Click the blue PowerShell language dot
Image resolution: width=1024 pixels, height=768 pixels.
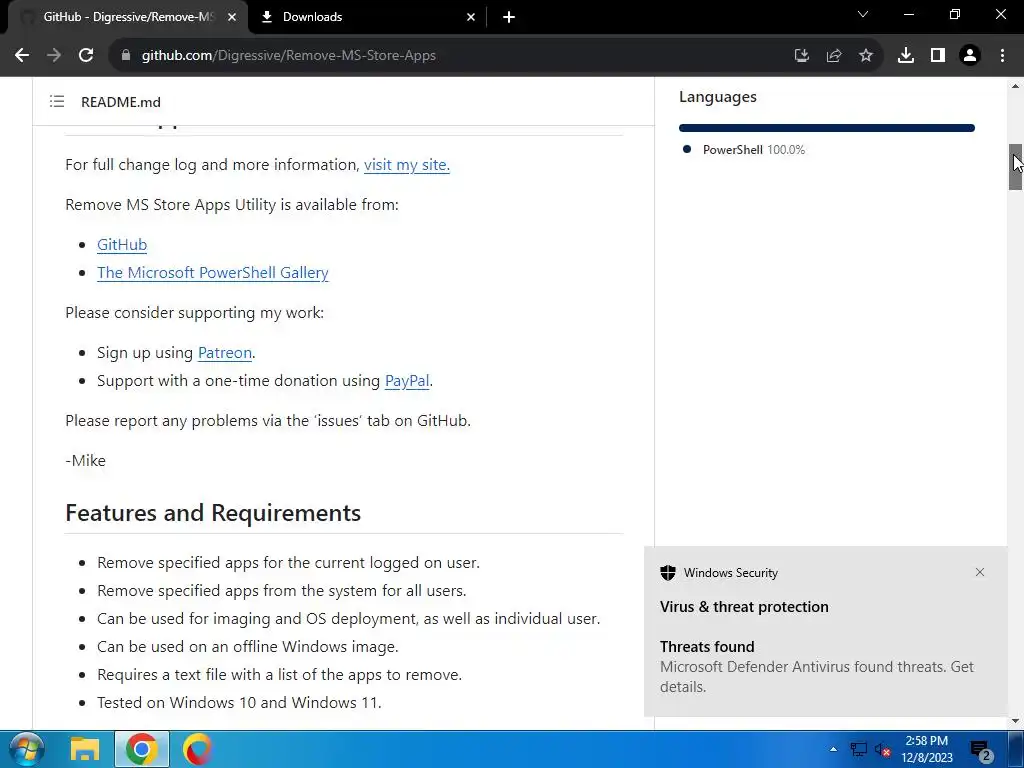coord(686,149)
